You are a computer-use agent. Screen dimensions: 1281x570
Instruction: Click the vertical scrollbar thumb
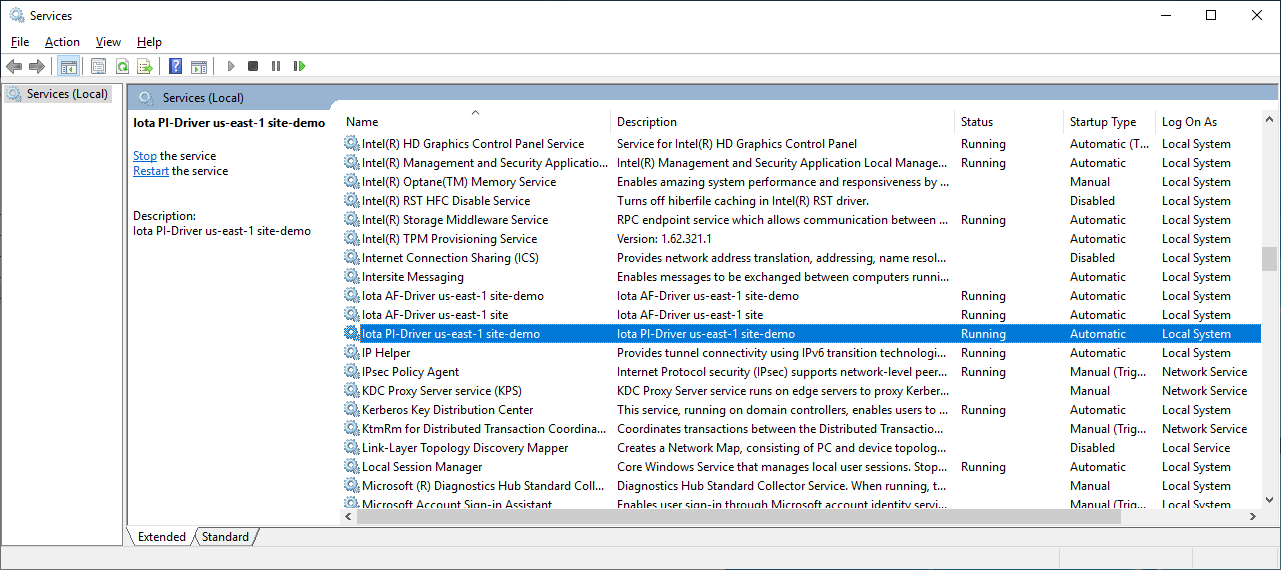[1269, 259]
